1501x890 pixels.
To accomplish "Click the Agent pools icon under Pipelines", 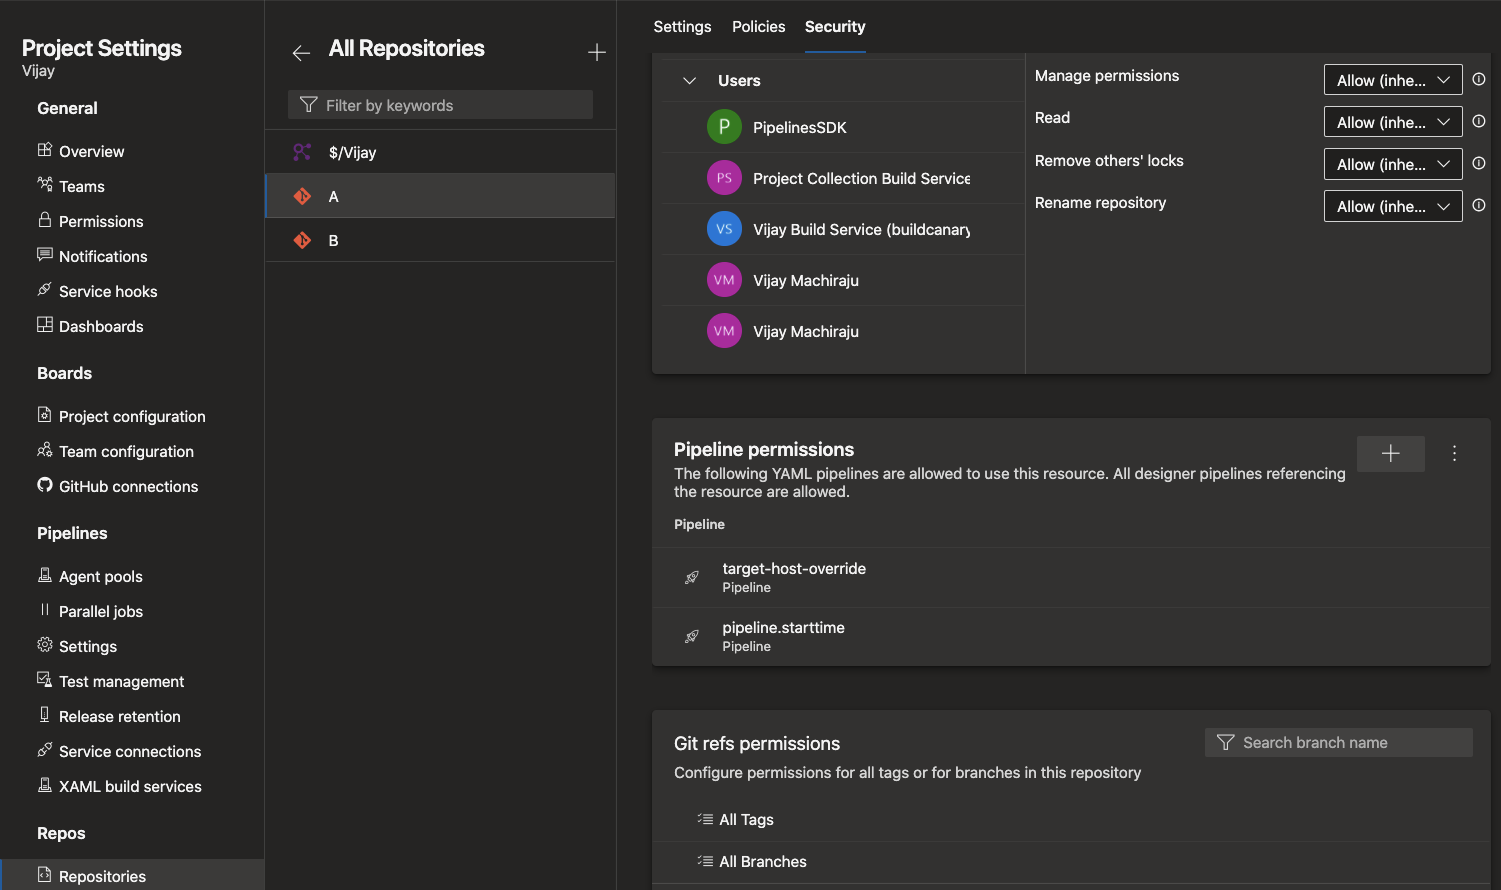I will pyautogui.click(x=44, y=576).
